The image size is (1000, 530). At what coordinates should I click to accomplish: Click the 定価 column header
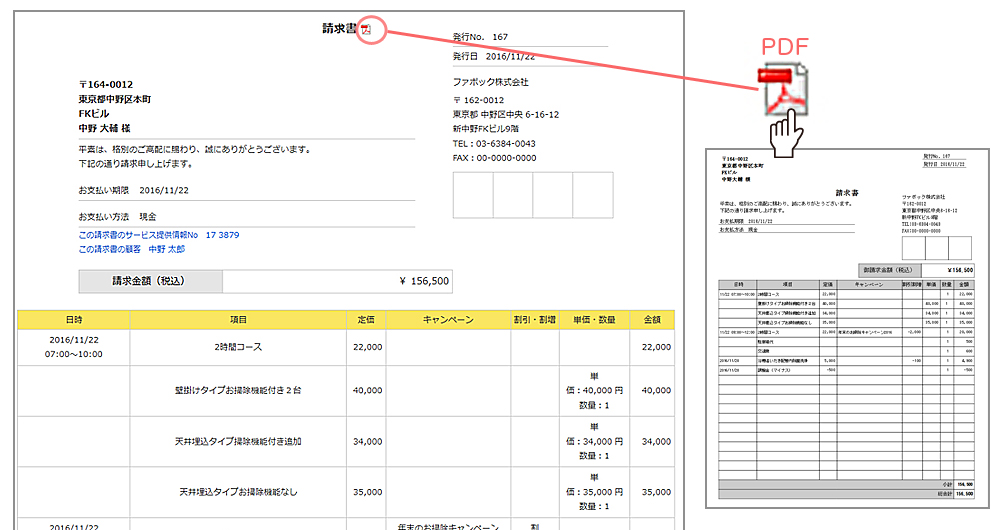point(366,320)
